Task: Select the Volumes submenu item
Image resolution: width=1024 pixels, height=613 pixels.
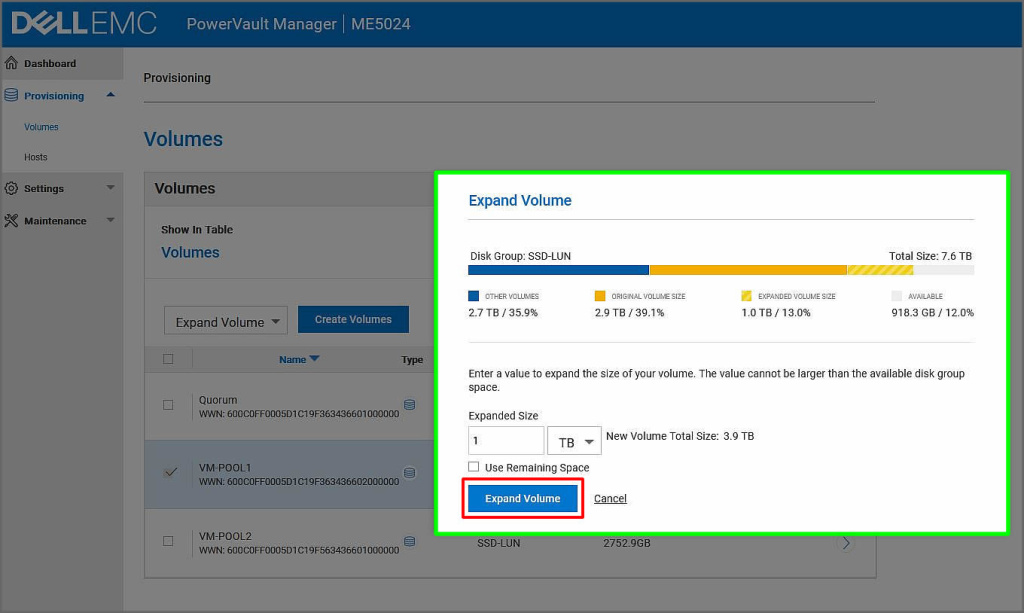Action: [x=41, y=127]
